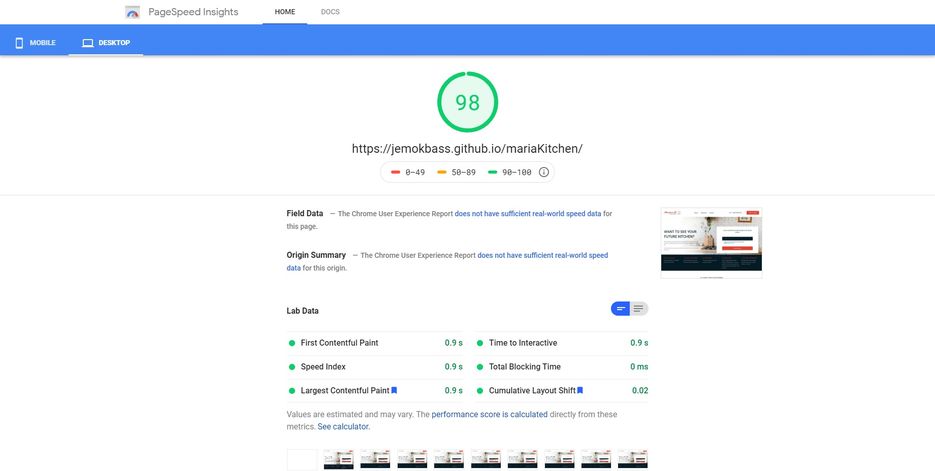Viewport: 935px width, 471px height.
Task: Open 'performance score is calculated' link
Action: tap(490, 414)
